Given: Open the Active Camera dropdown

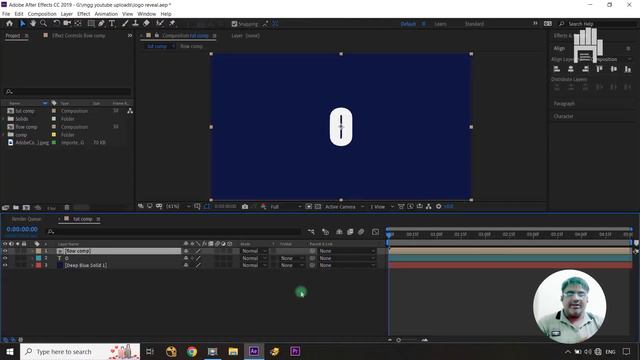Looking at the screenshot, I should 344,207.
